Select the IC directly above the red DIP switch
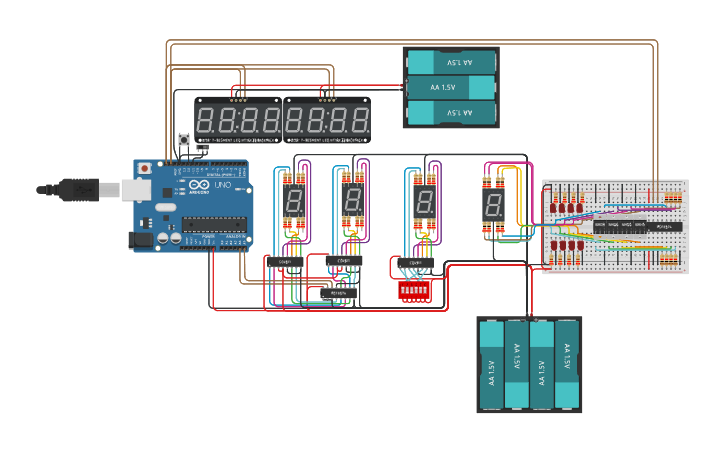This screenshot has width=725, height=453. tap(416, 263)
